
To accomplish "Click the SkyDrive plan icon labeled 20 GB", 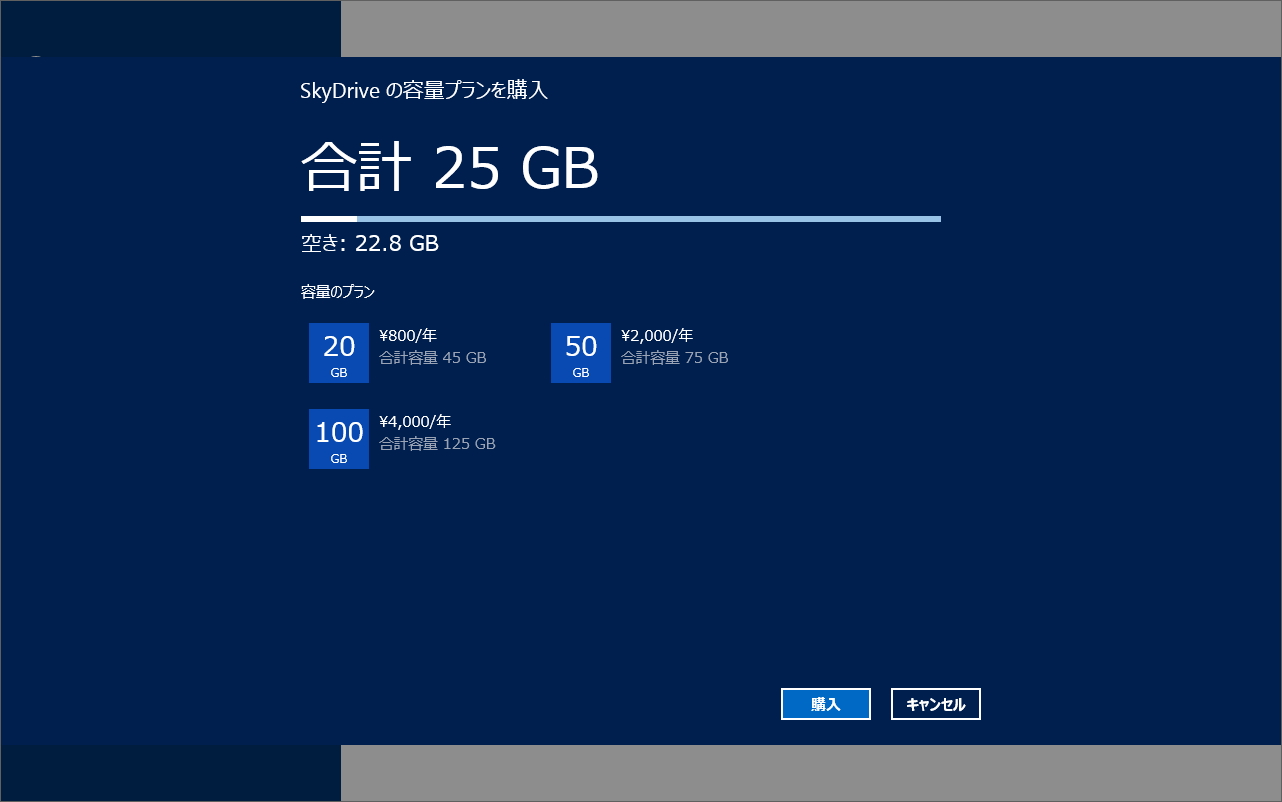I will click(x=338, y=353).
